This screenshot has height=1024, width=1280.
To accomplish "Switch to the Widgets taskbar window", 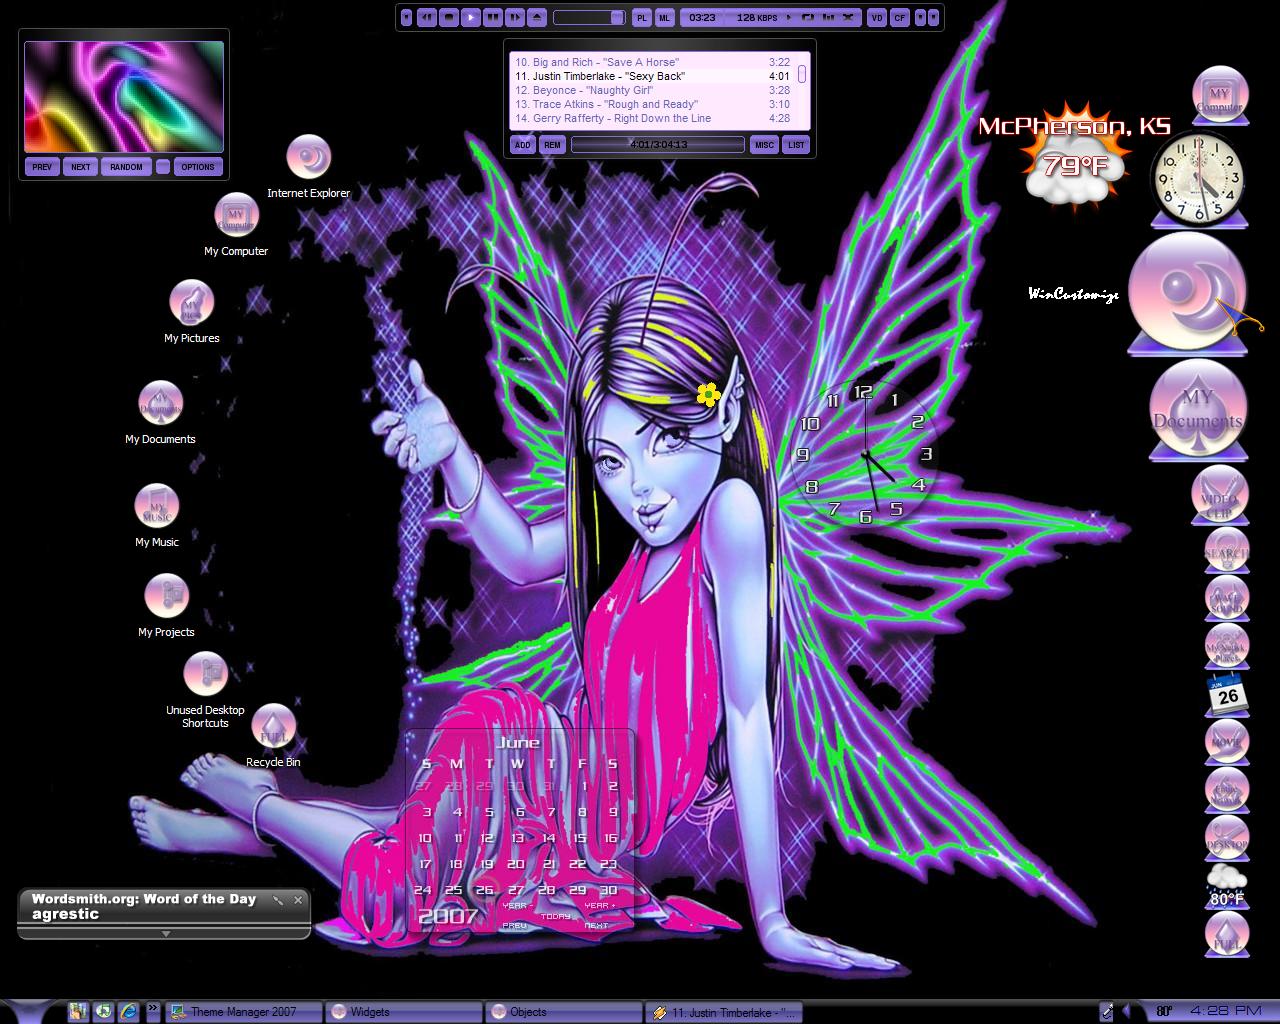I will 404,1012.
